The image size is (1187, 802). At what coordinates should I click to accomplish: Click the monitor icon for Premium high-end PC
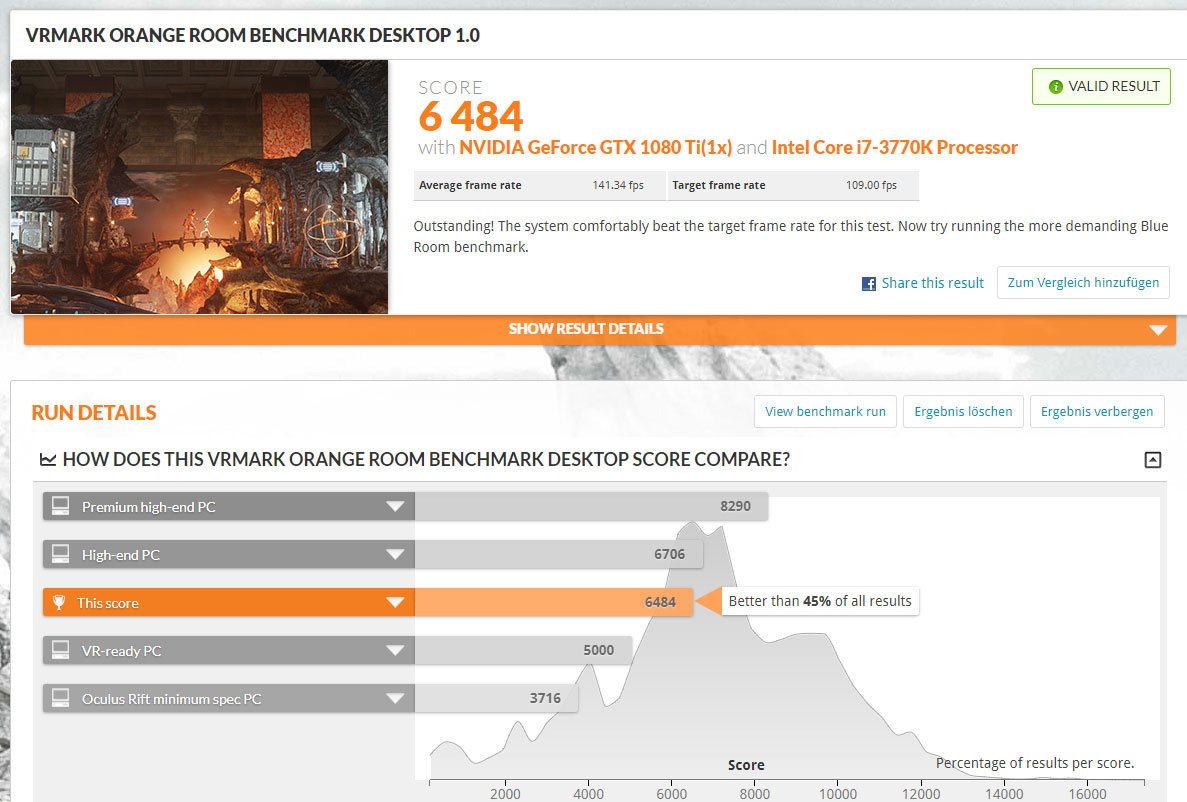pos(61,506)
